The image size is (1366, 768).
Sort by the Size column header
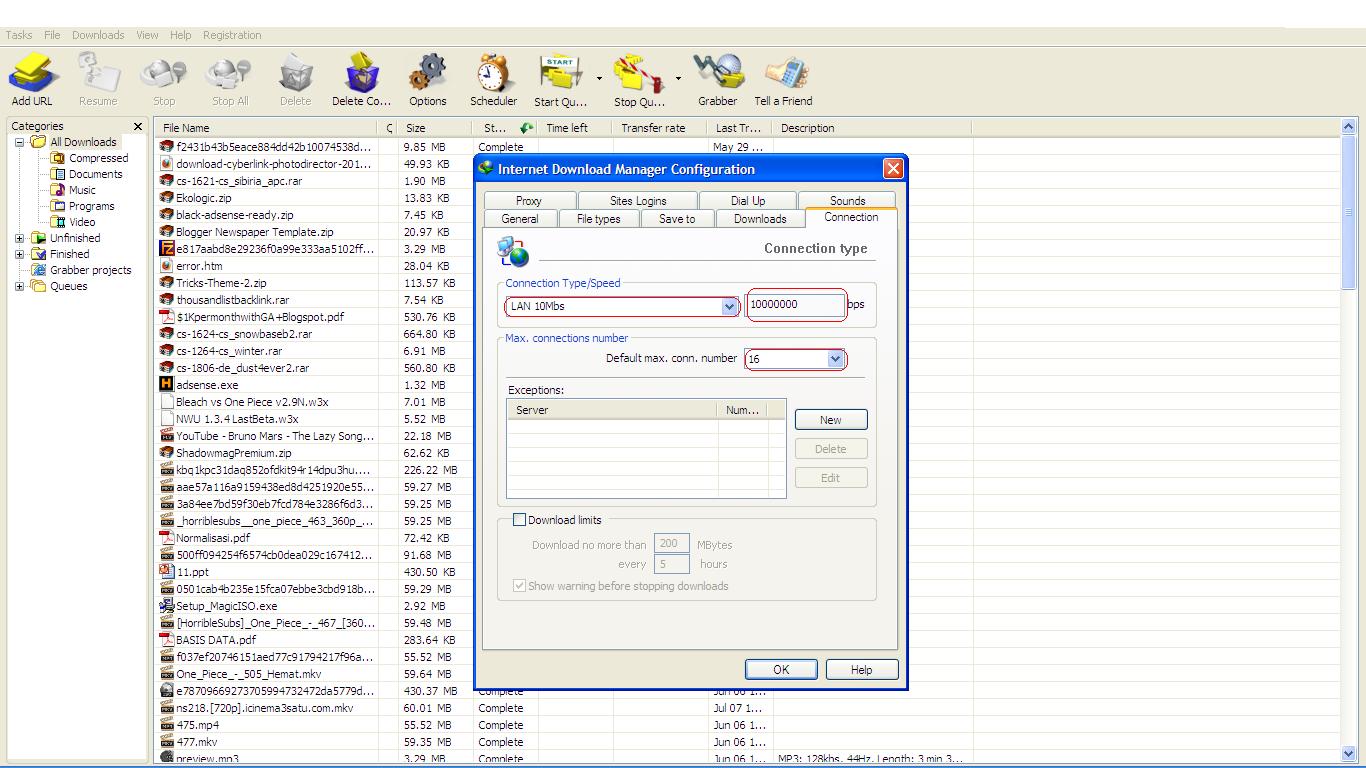pos(434,128)
